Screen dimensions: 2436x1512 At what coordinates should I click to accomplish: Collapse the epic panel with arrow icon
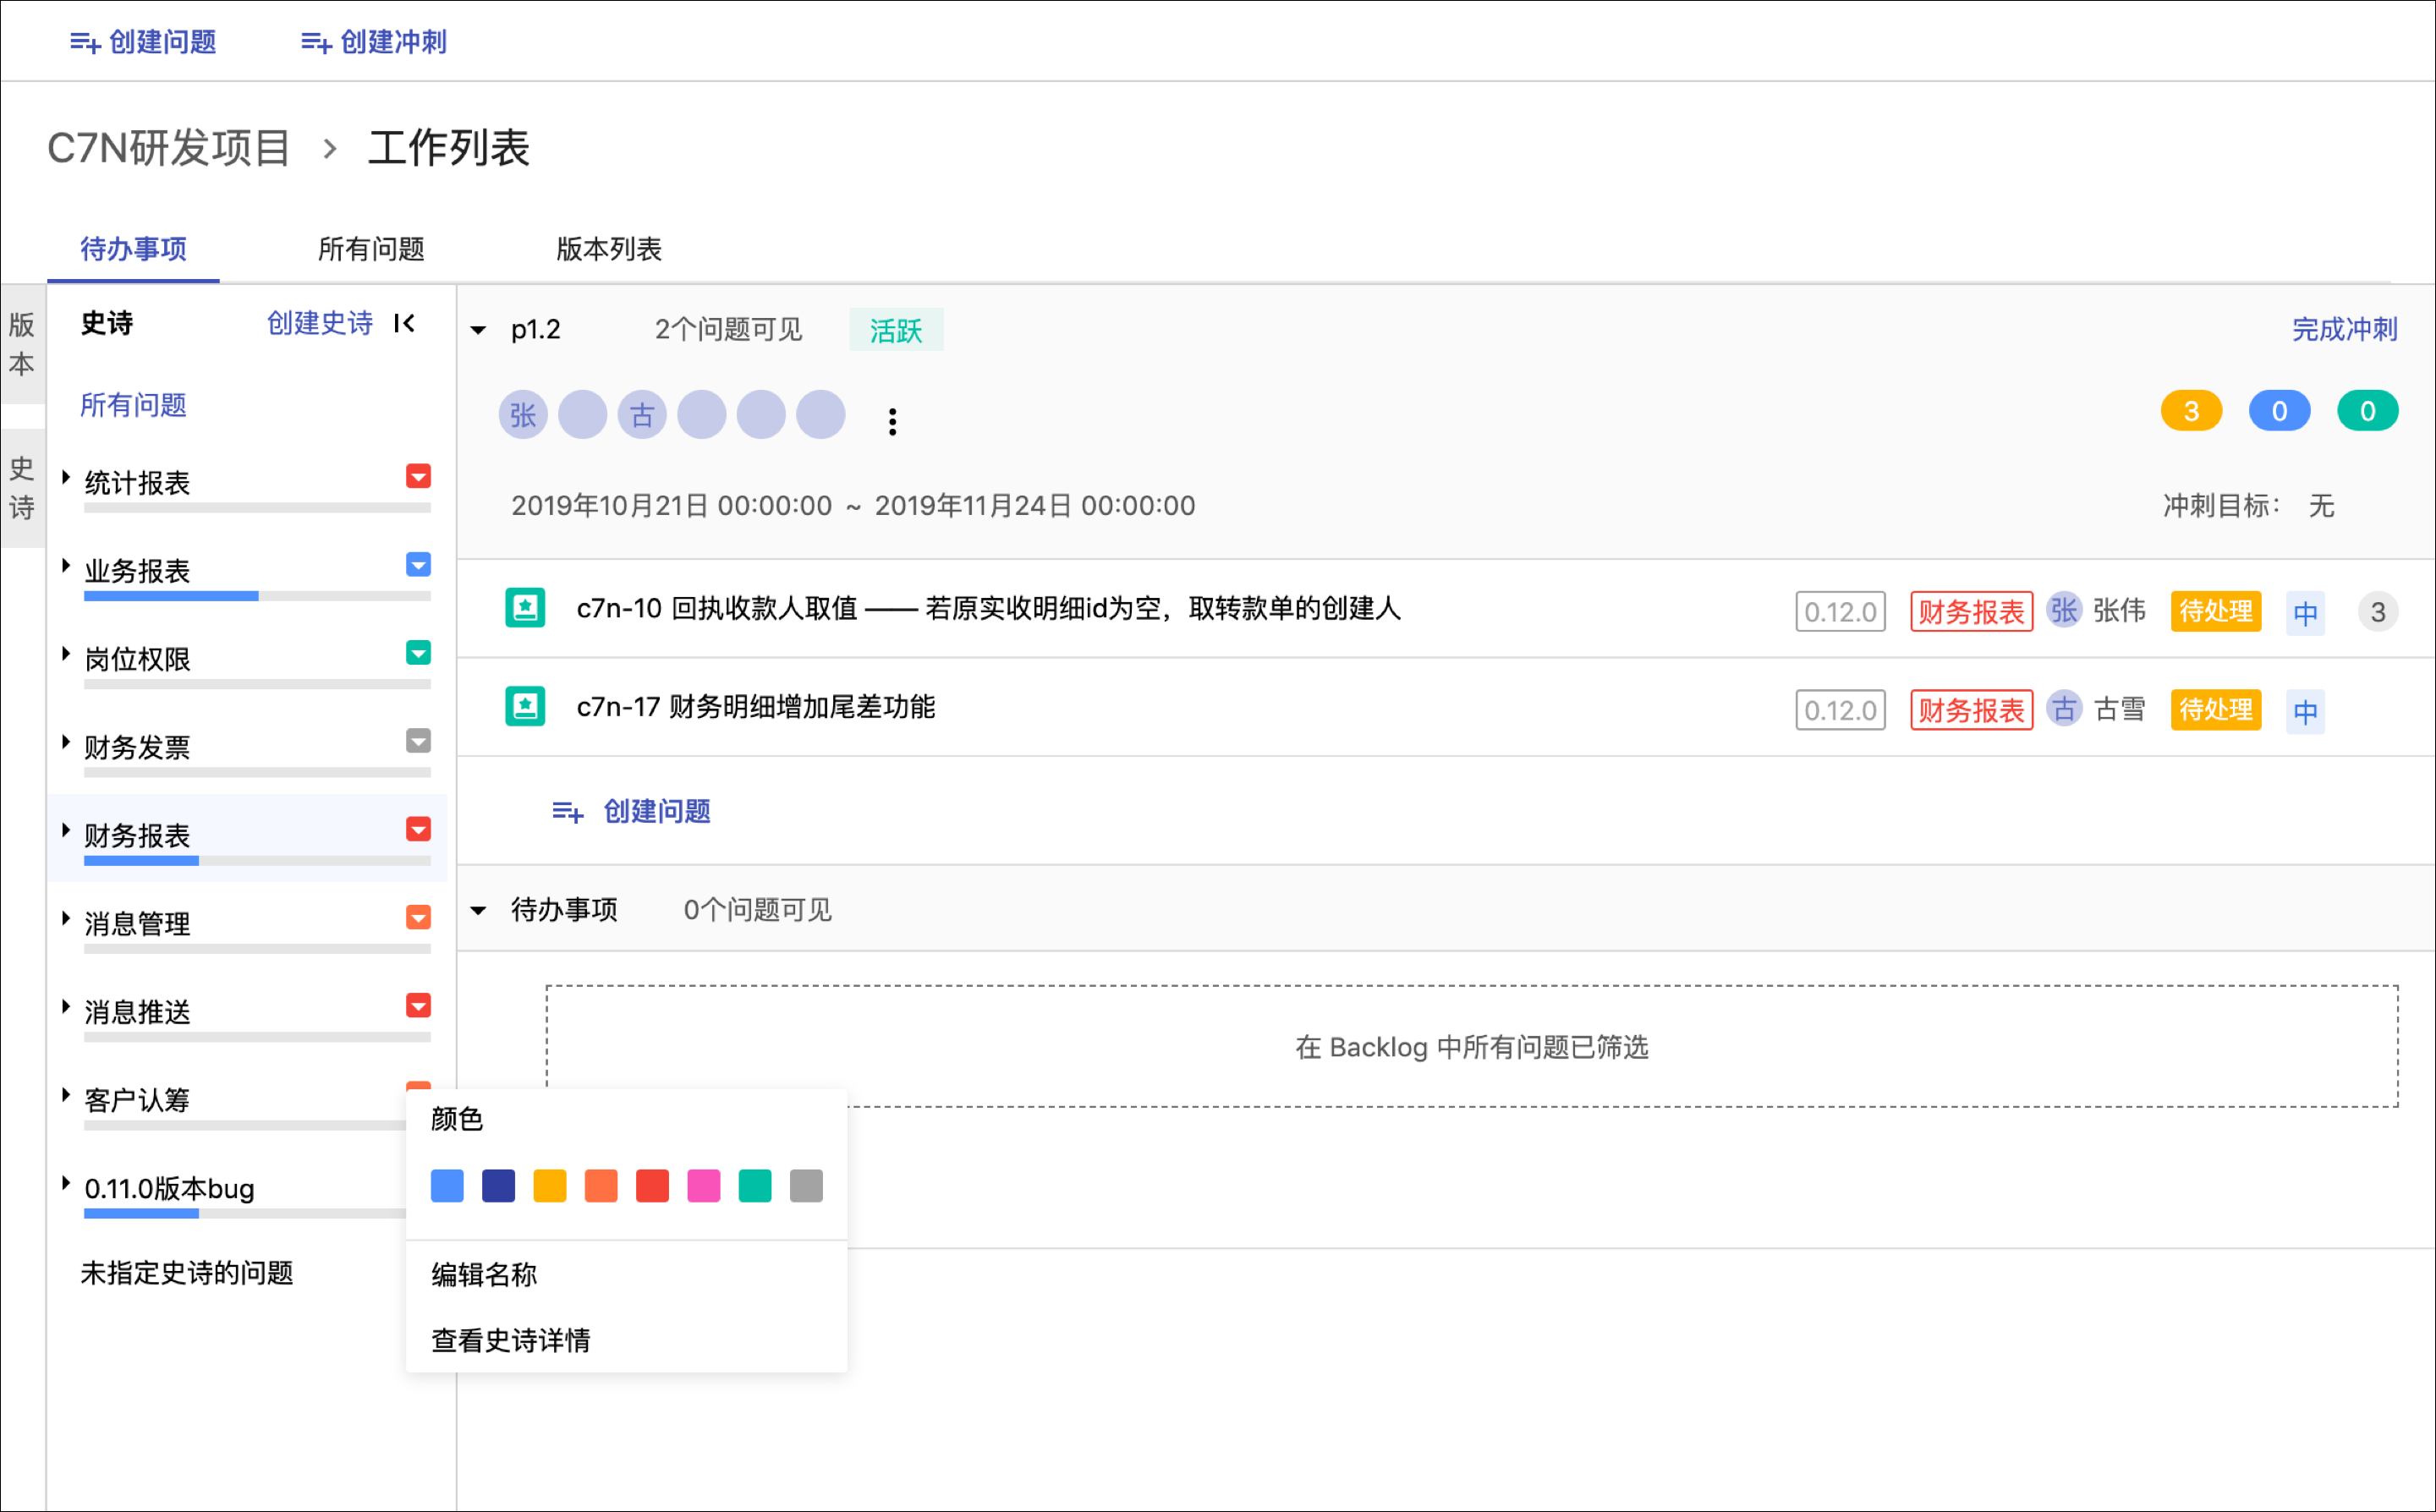point(404,323)
